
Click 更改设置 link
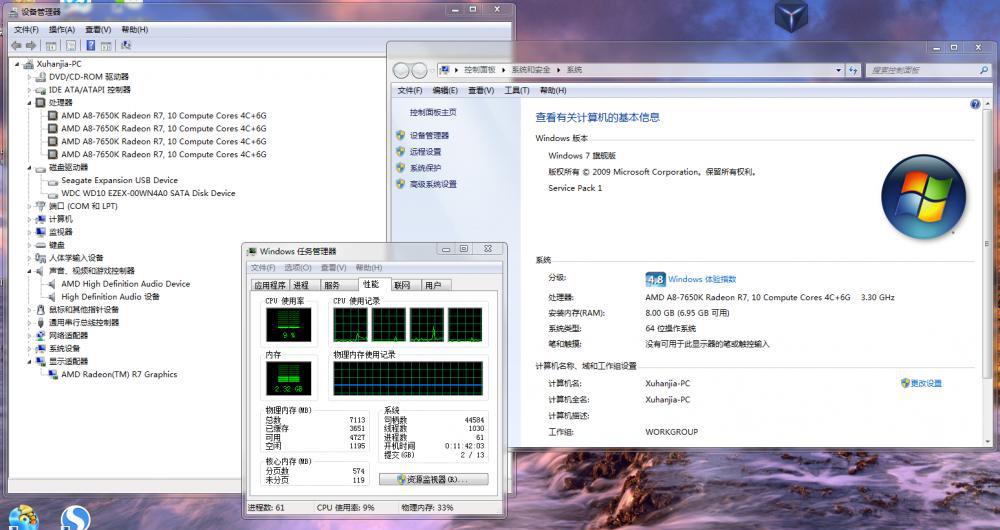pyautogui.click(x=926, y=383)
